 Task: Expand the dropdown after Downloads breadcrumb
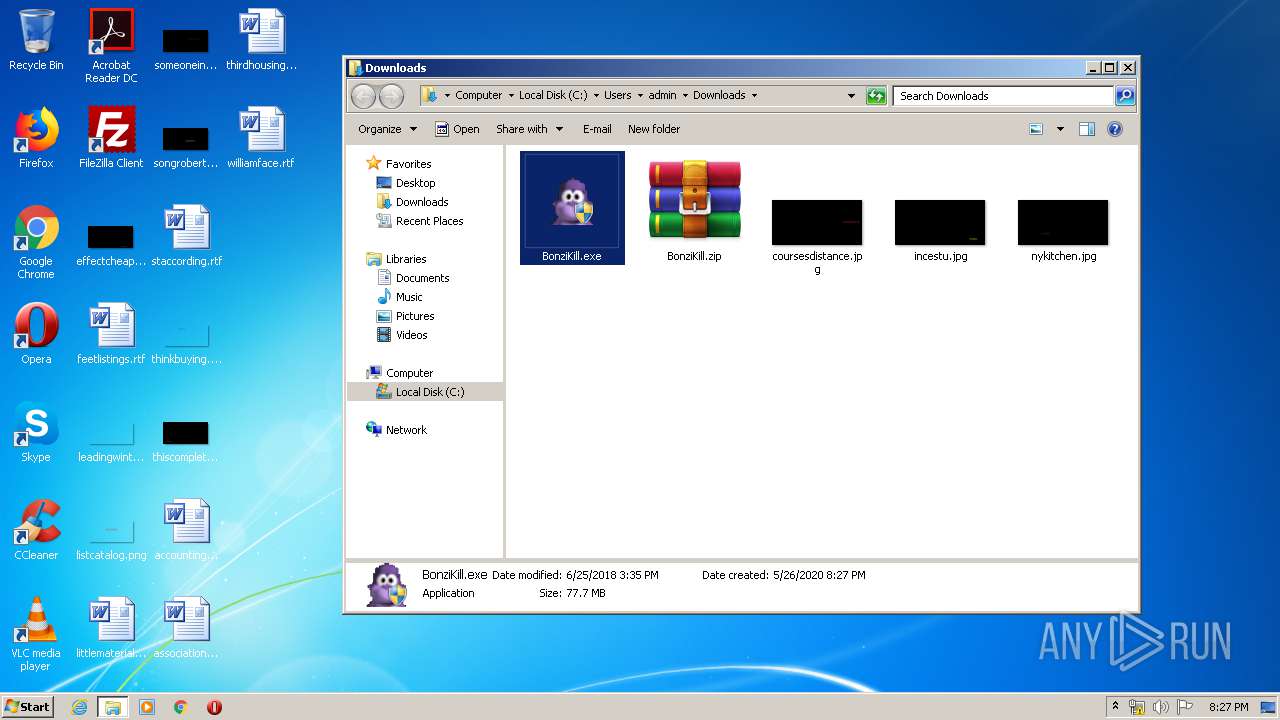pos(754,96)
